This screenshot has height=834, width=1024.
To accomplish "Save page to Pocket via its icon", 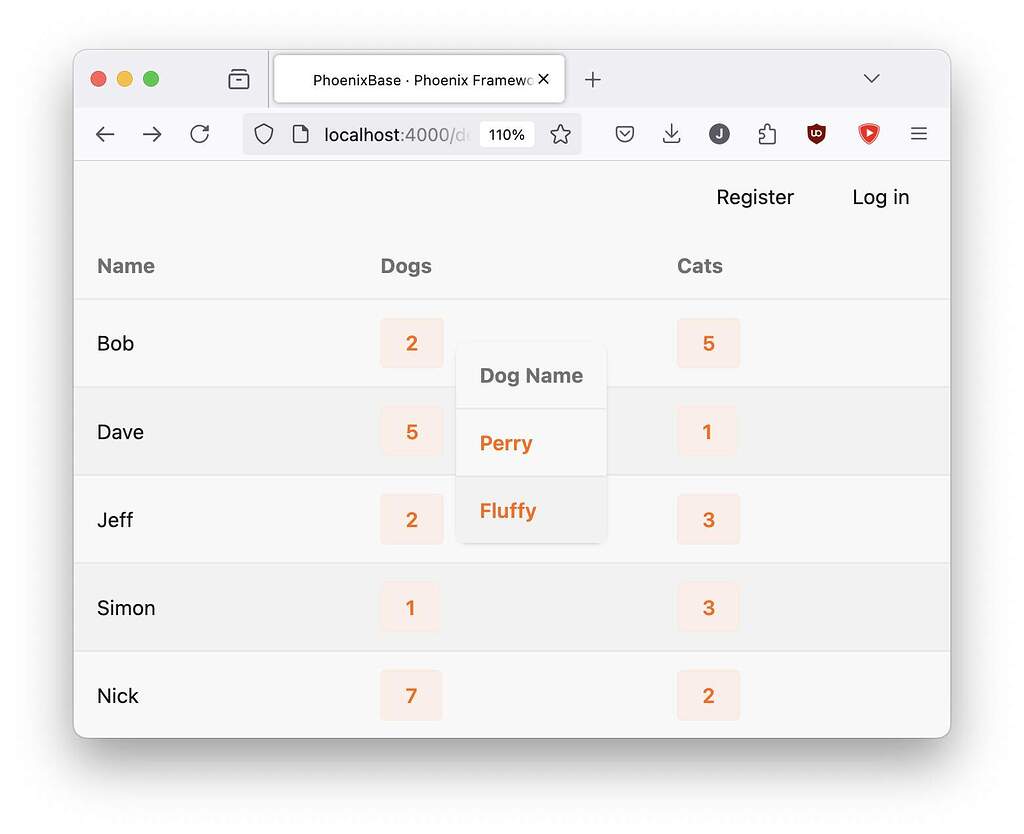I will coord(624,133).
